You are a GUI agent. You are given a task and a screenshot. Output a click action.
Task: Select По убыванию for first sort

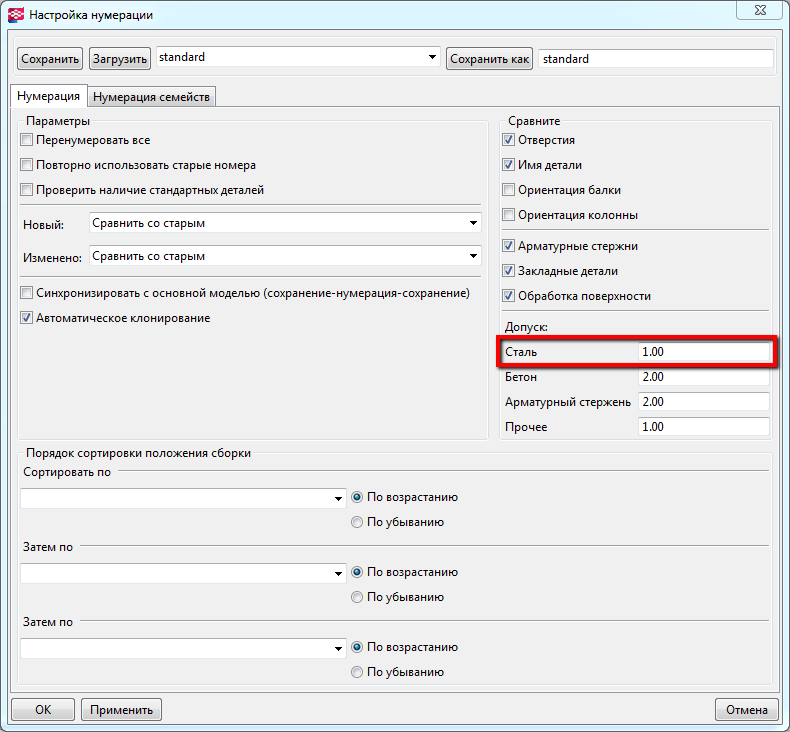pyautogui.click(x=357, y=522)
